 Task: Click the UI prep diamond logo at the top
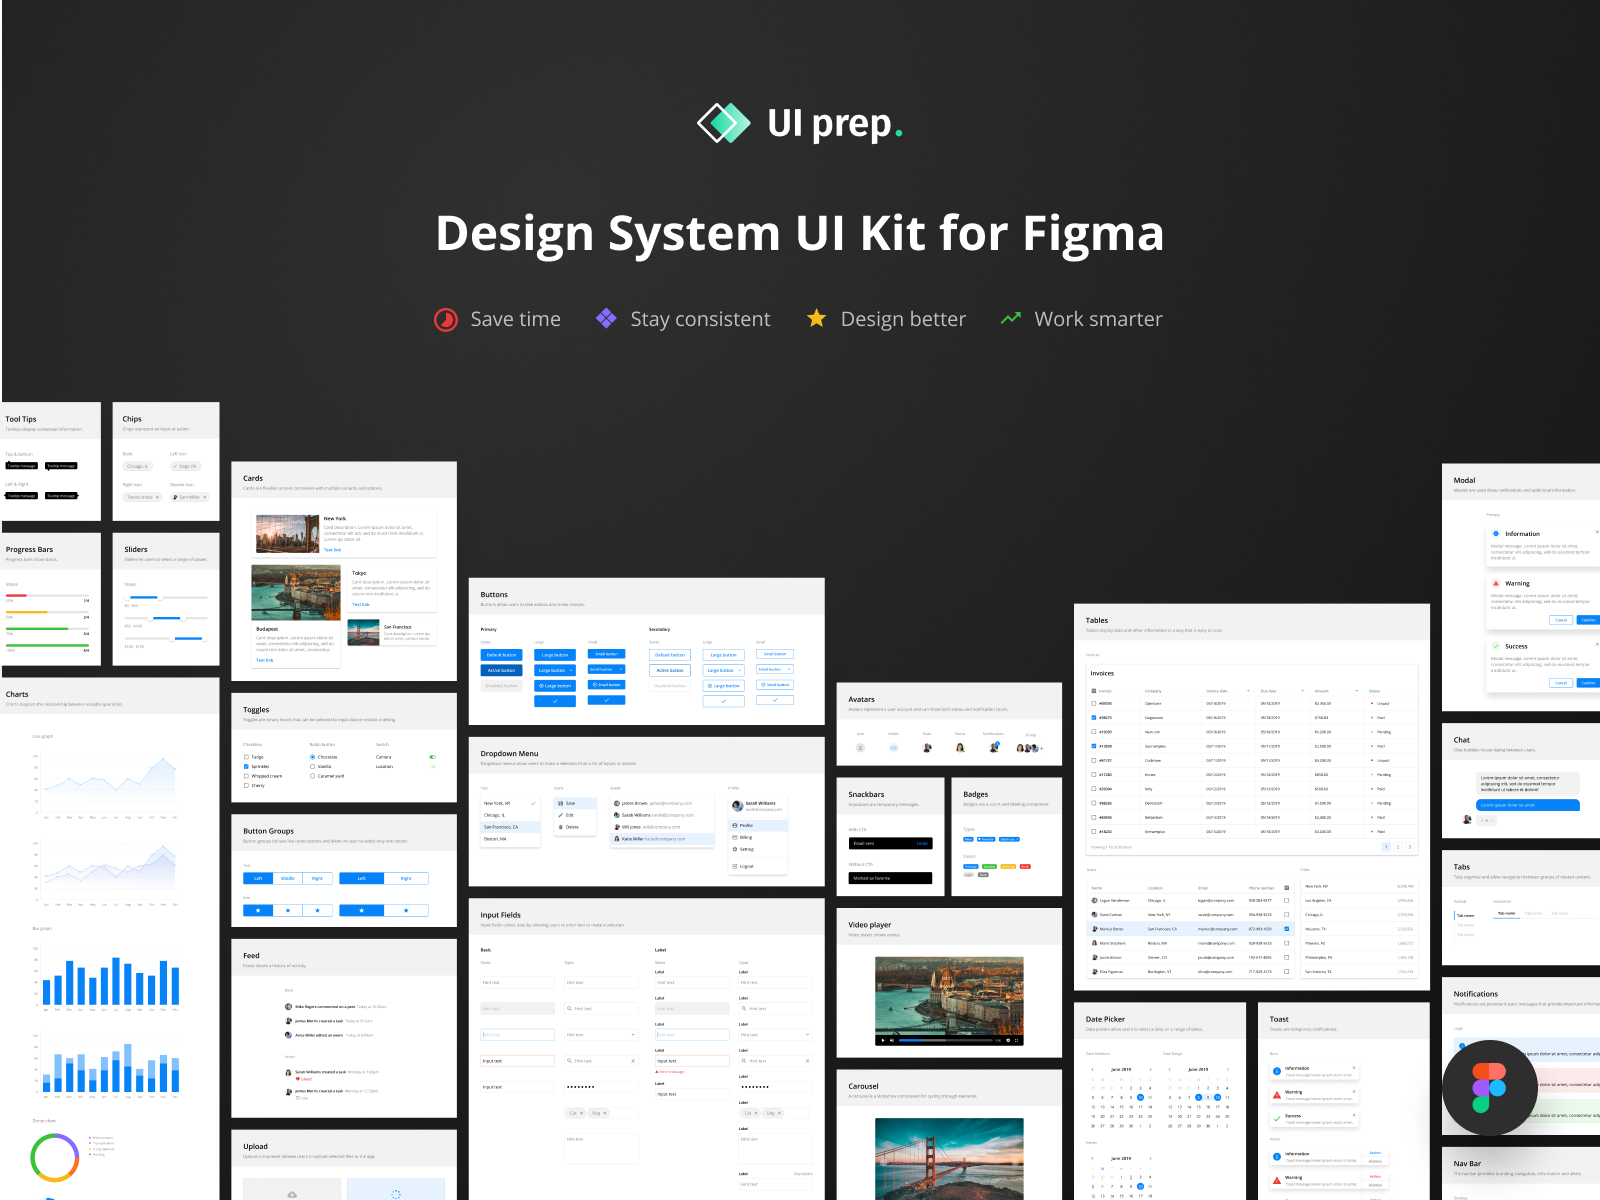coord(722,122)
